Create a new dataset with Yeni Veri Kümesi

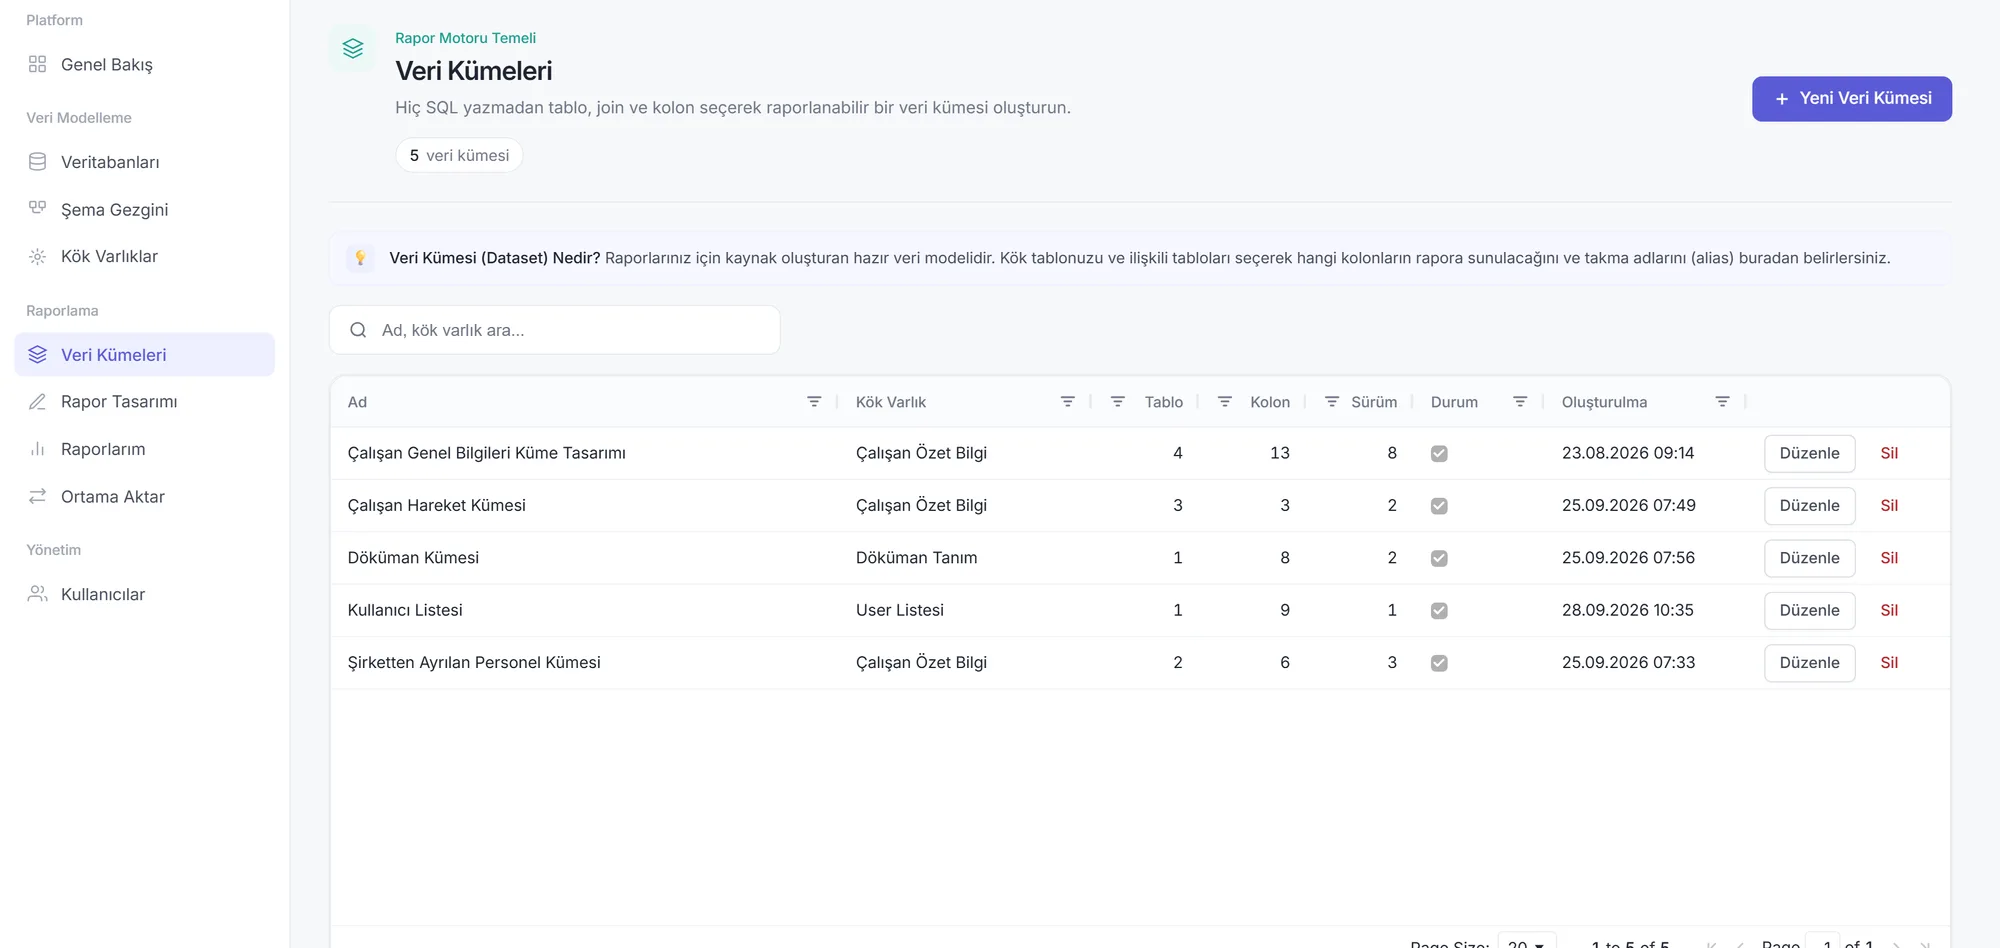(1852, 99)
